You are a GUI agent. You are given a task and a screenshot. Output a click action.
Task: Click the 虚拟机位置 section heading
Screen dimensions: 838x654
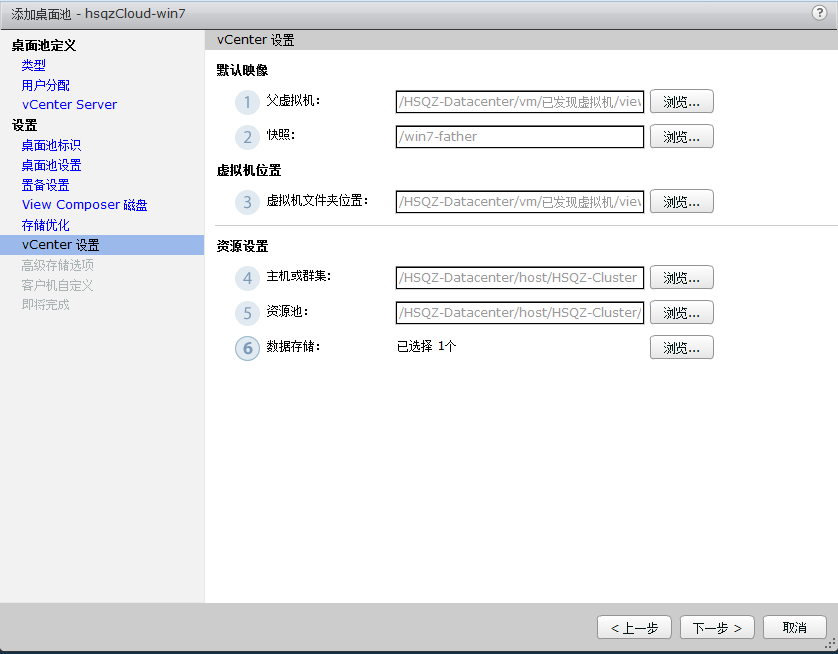[249, 170]
